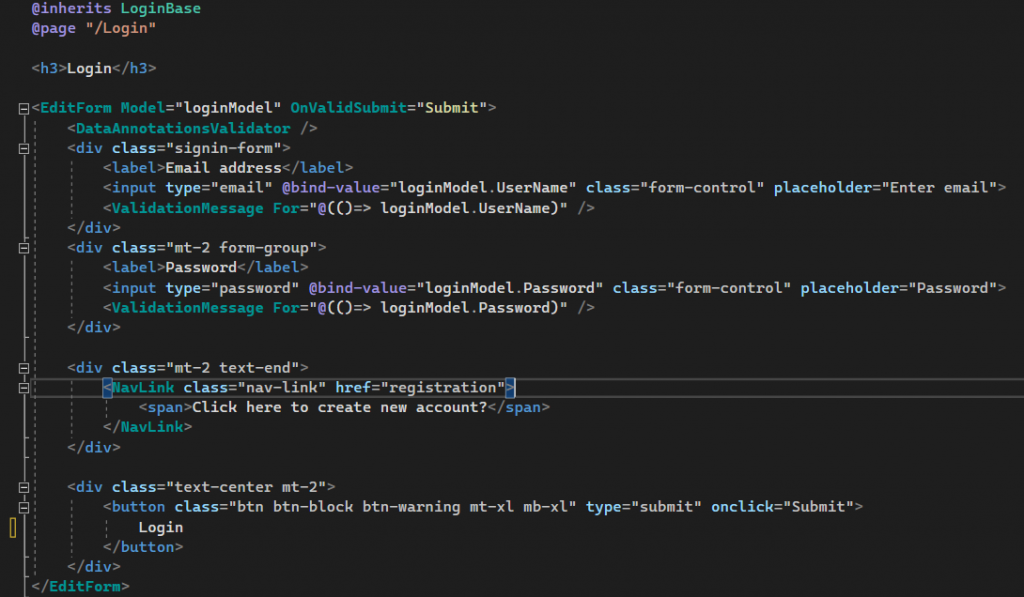
Task: Click the loginModel.Password bind-value text
Action: tap(510, 288)
